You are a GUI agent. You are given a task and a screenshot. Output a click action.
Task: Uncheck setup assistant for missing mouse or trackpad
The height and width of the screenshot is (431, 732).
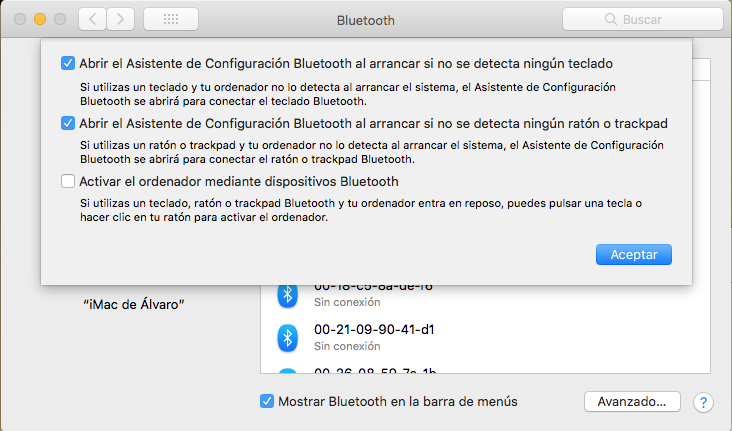68,123
